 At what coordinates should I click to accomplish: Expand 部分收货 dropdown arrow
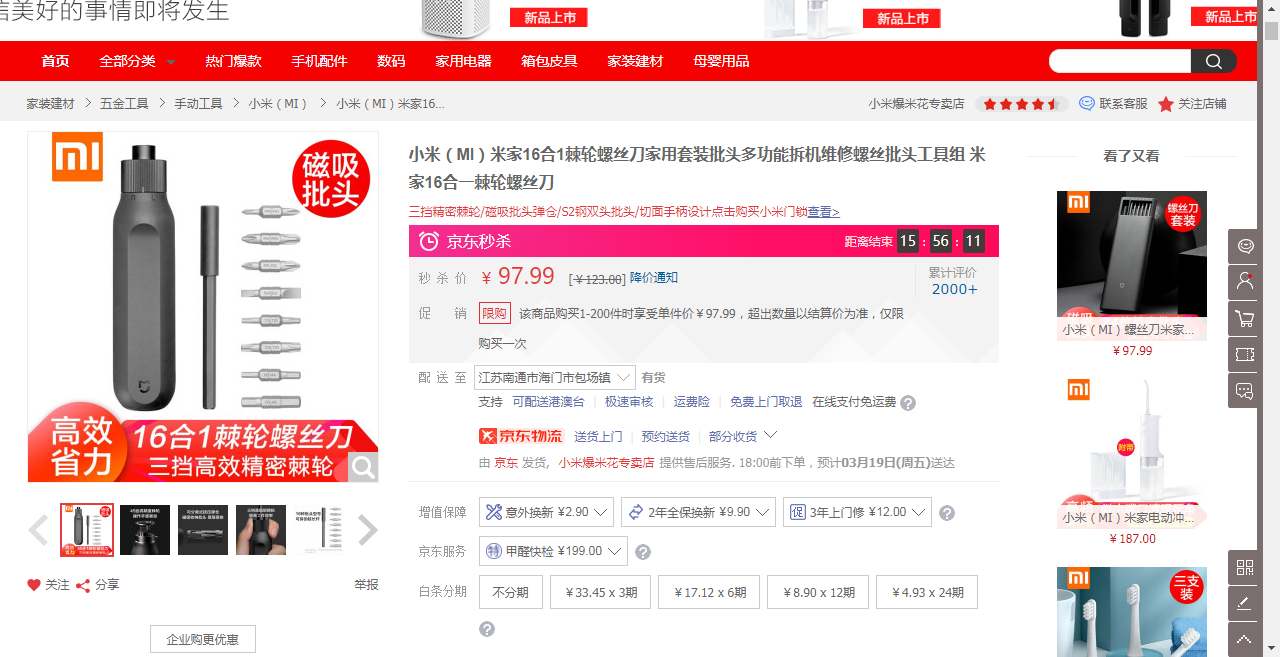(x=770, y=435)
